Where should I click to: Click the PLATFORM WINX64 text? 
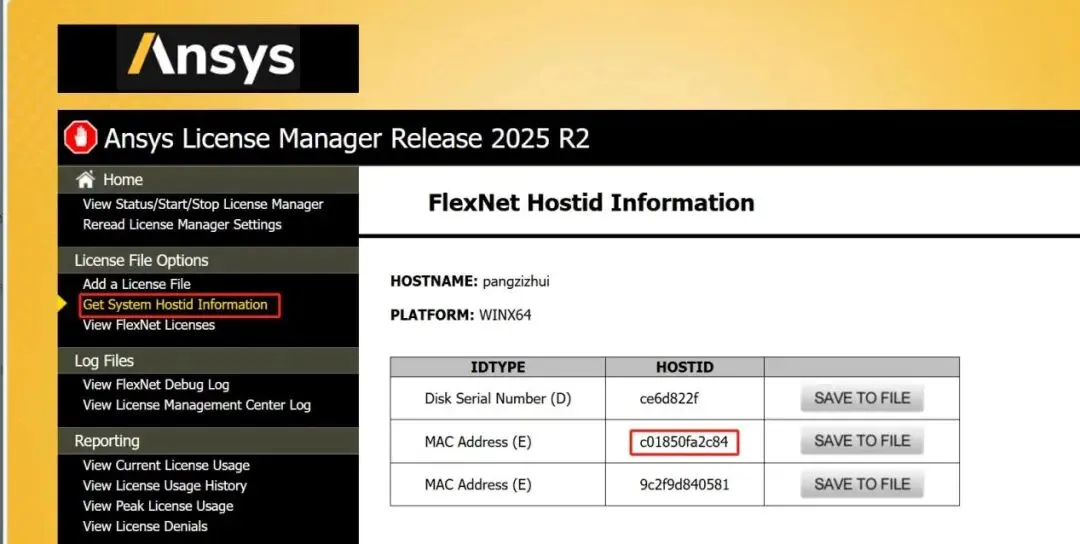(x=461, y=315)
